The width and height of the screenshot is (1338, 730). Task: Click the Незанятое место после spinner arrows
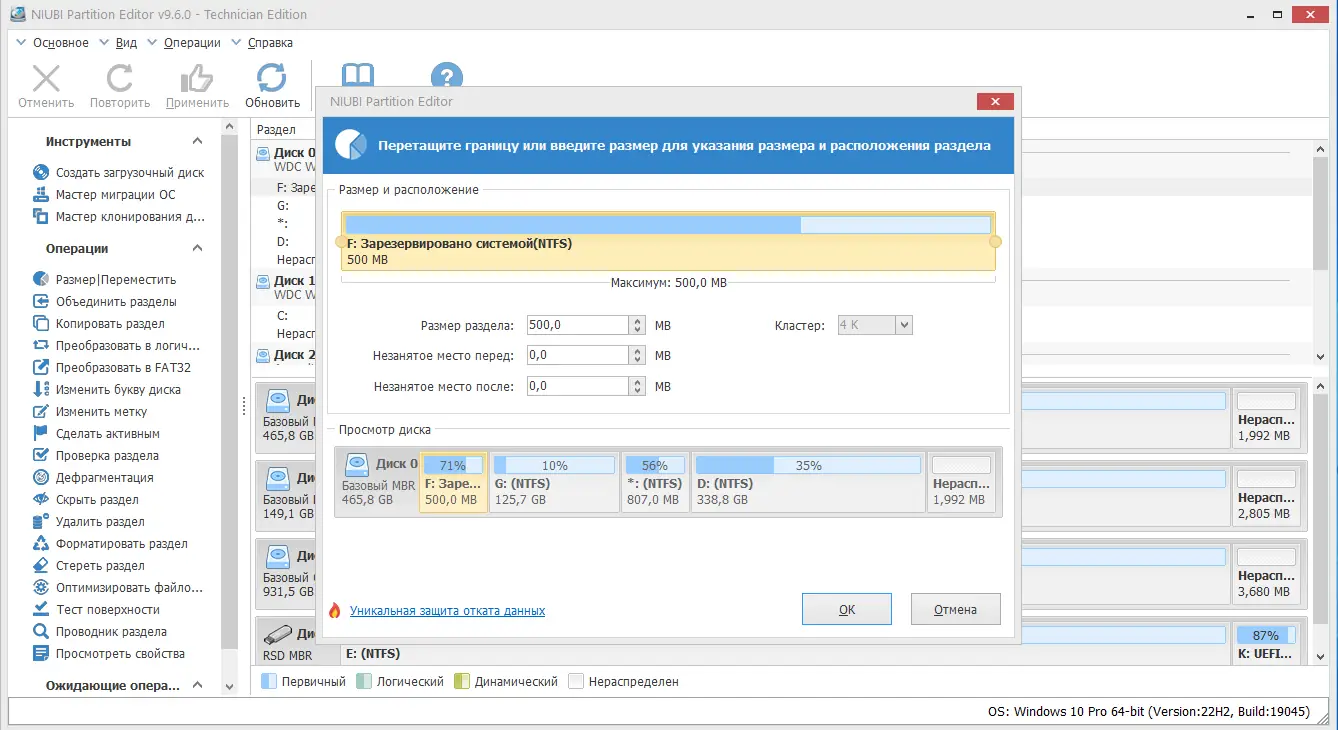click(x=638, y=386)
